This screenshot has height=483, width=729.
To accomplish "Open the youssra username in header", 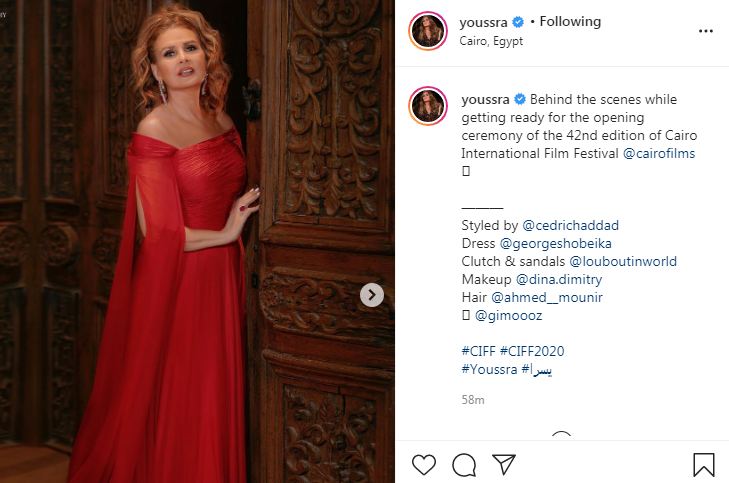I will [x=485, y=21].
